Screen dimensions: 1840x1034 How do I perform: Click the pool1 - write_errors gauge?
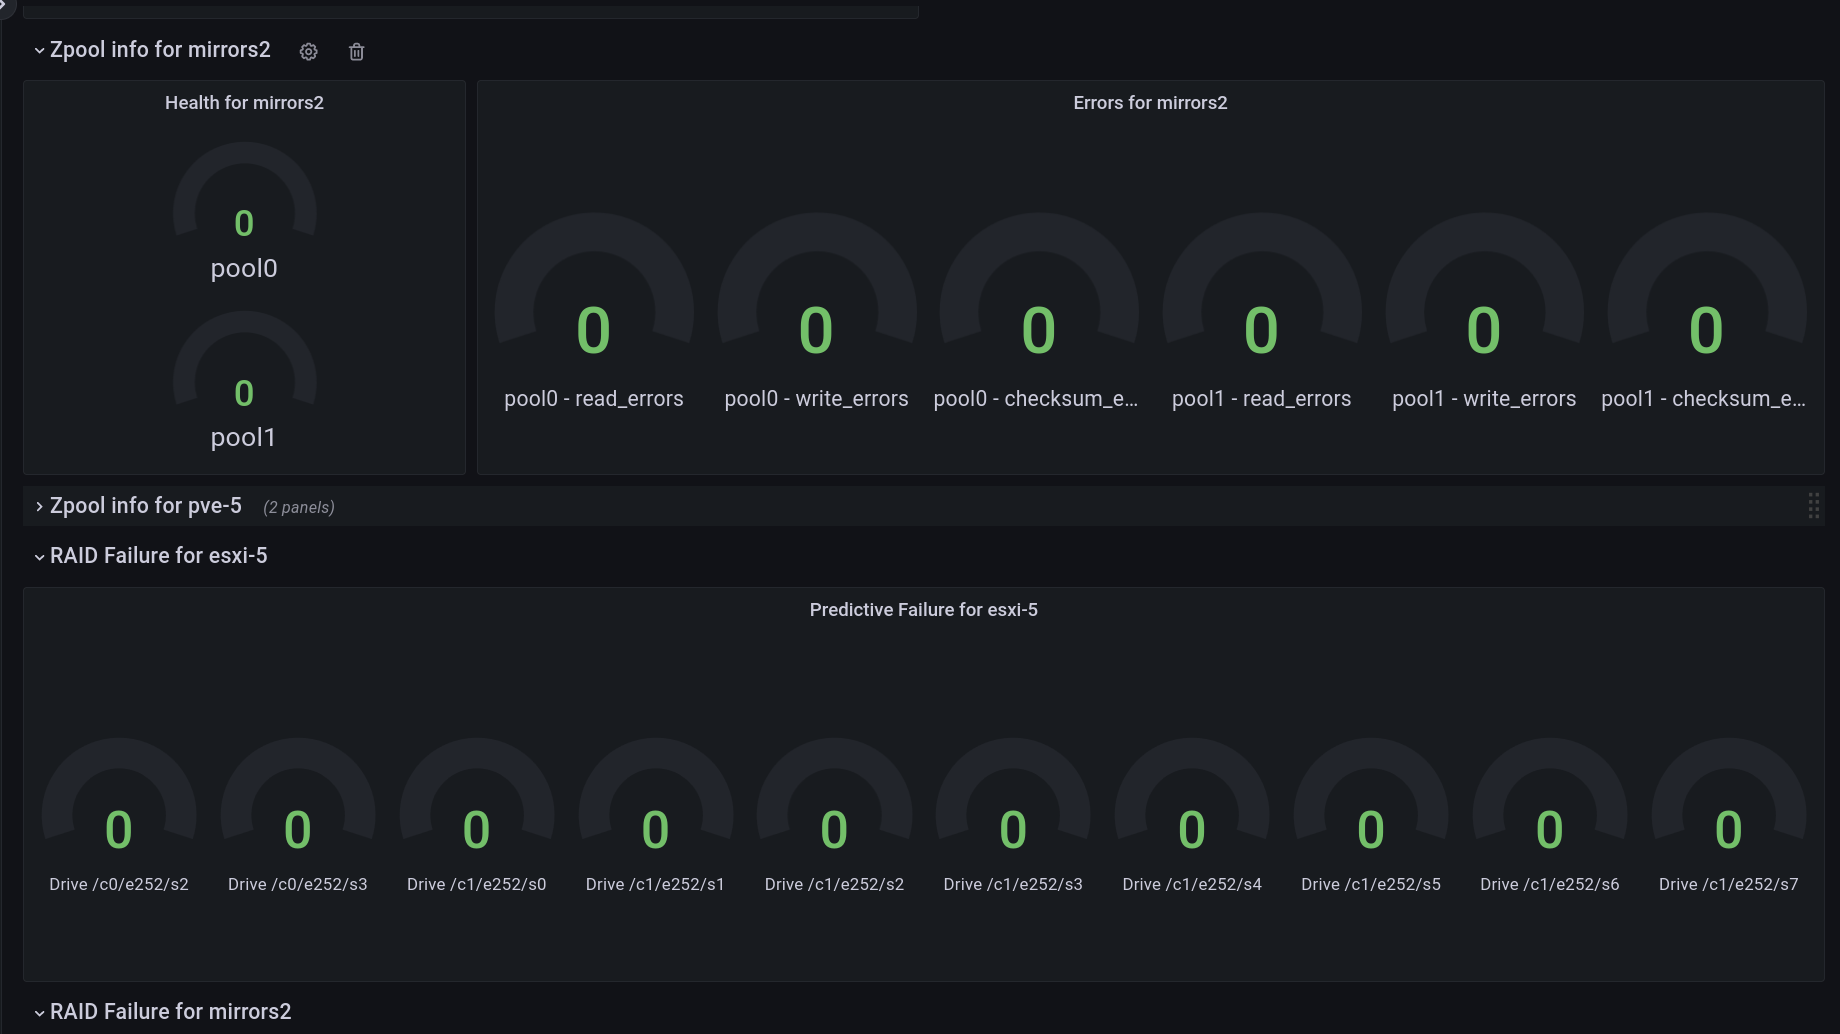[x=1484, y=312]
